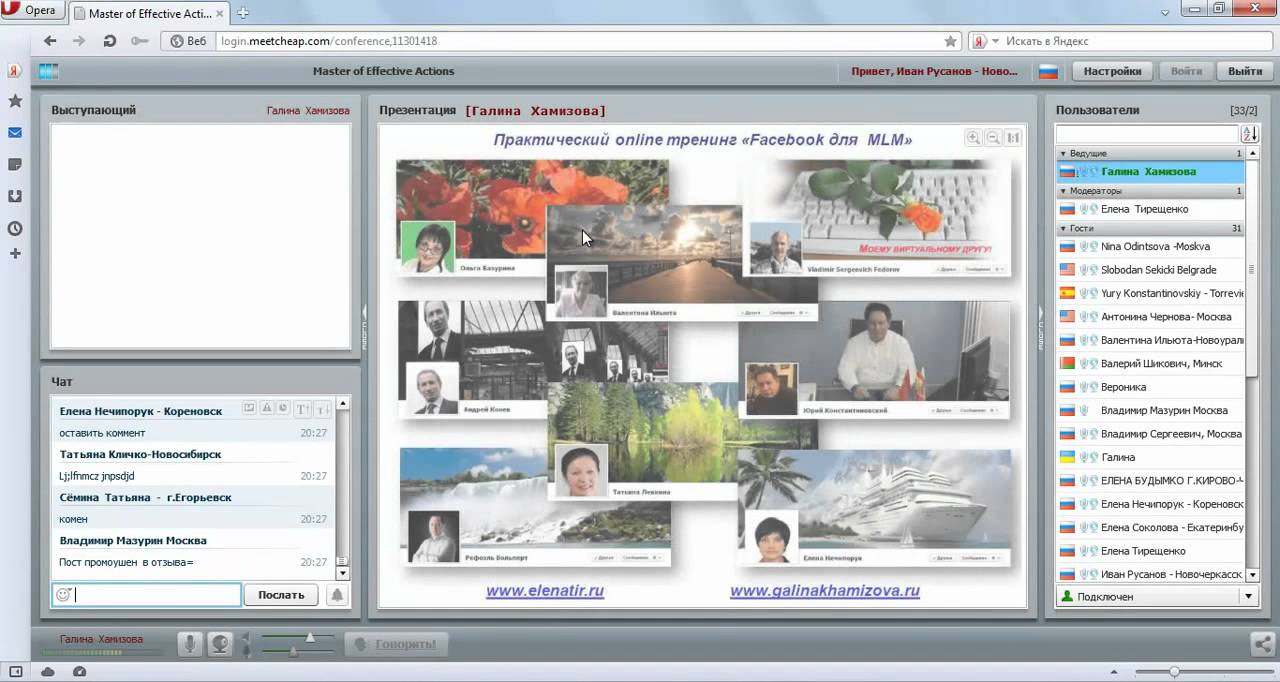Focus the user search field
Image resolution: width=1280 pixels, height=682 pixels.
tap(1147, 134)
